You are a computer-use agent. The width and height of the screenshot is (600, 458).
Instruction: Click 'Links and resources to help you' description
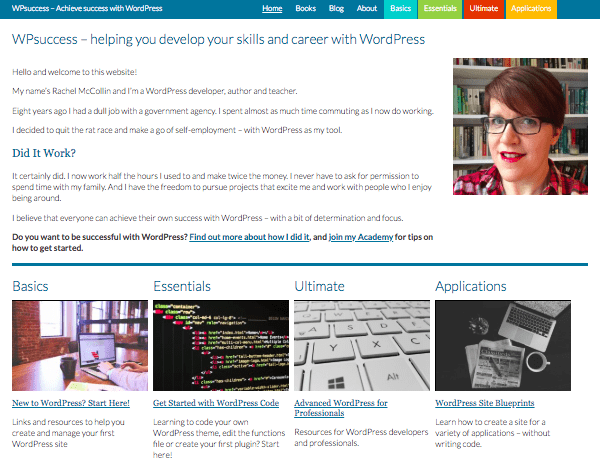[68, 433]
